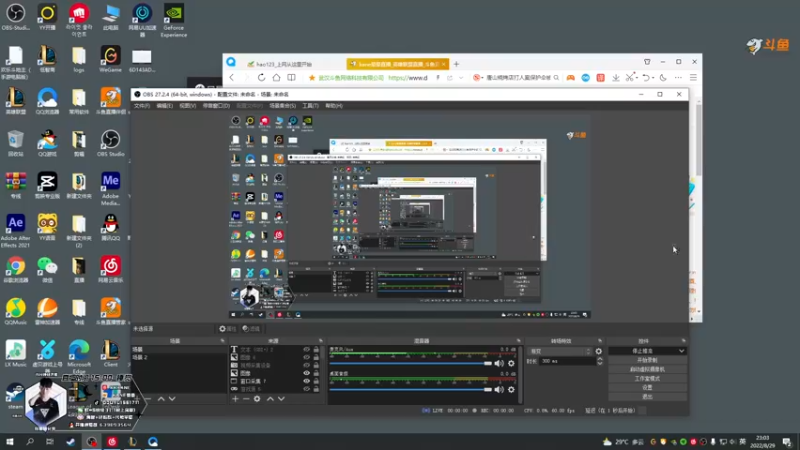Open the QQ浏览器 desktop icon

(x=47, y=101)
